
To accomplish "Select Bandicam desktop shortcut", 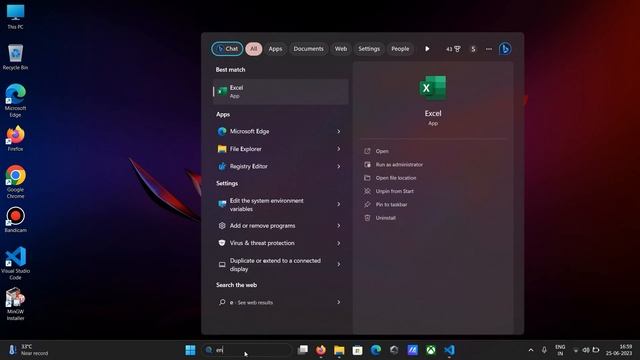I will coord(16,220).
